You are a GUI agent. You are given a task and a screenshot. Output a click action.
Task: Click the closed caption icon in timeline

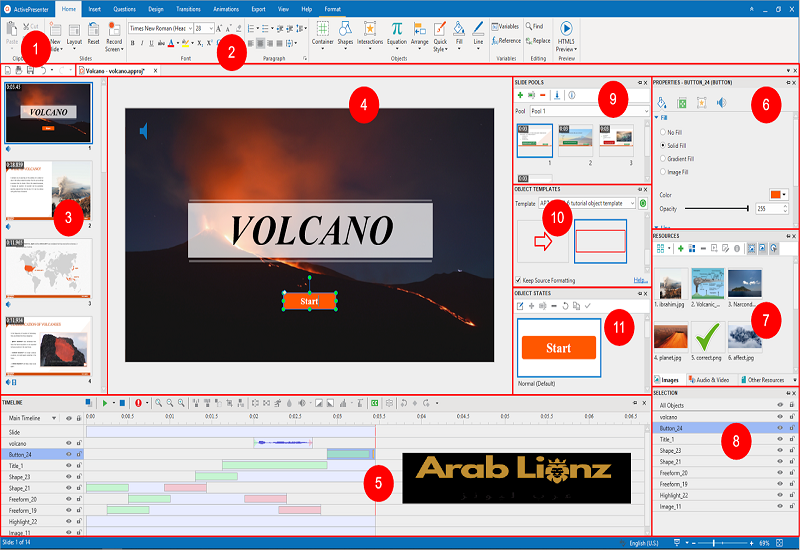[375, 403]
